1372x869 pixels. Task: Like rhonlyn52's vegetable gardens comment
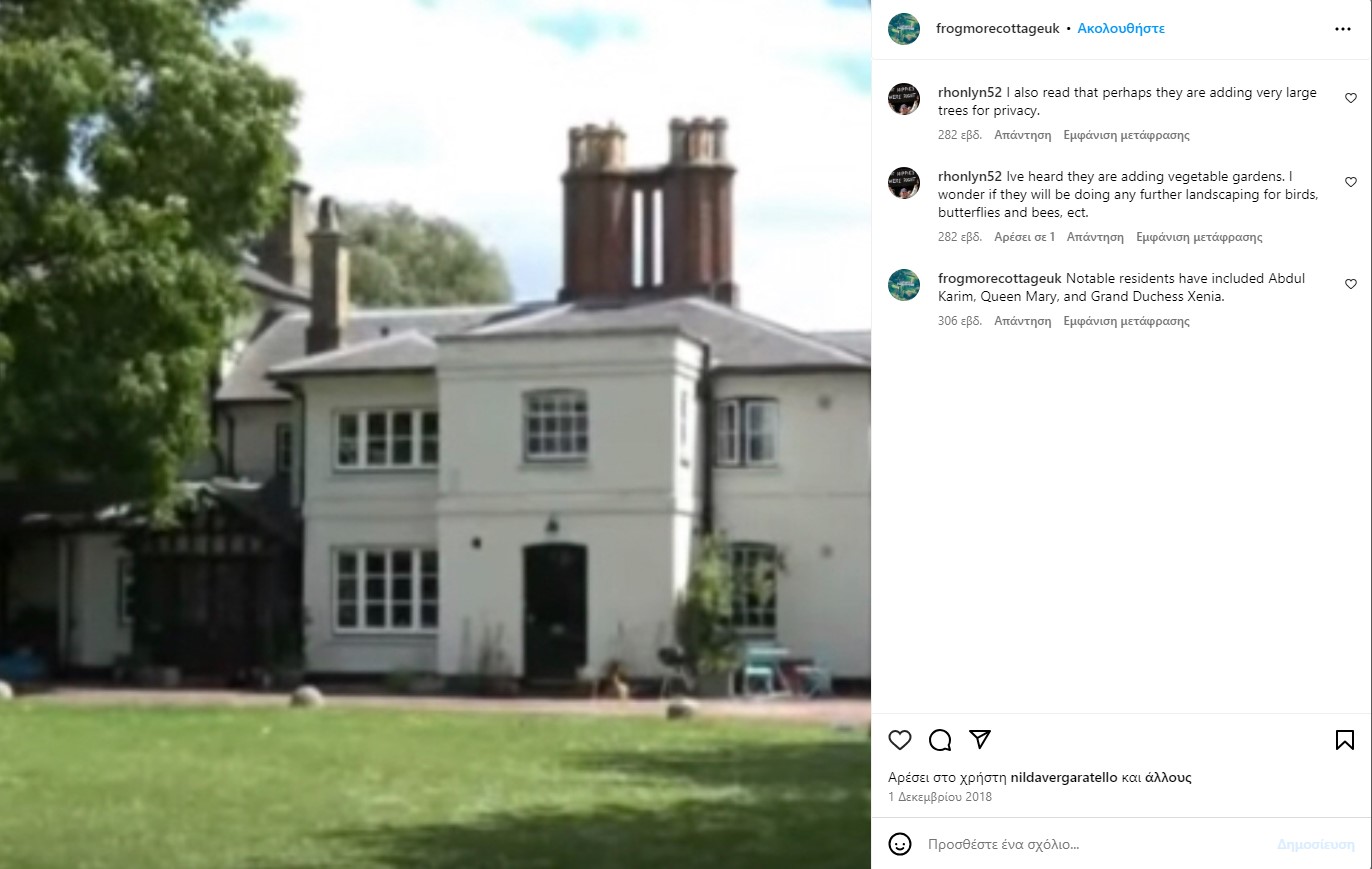(1351, 182)
